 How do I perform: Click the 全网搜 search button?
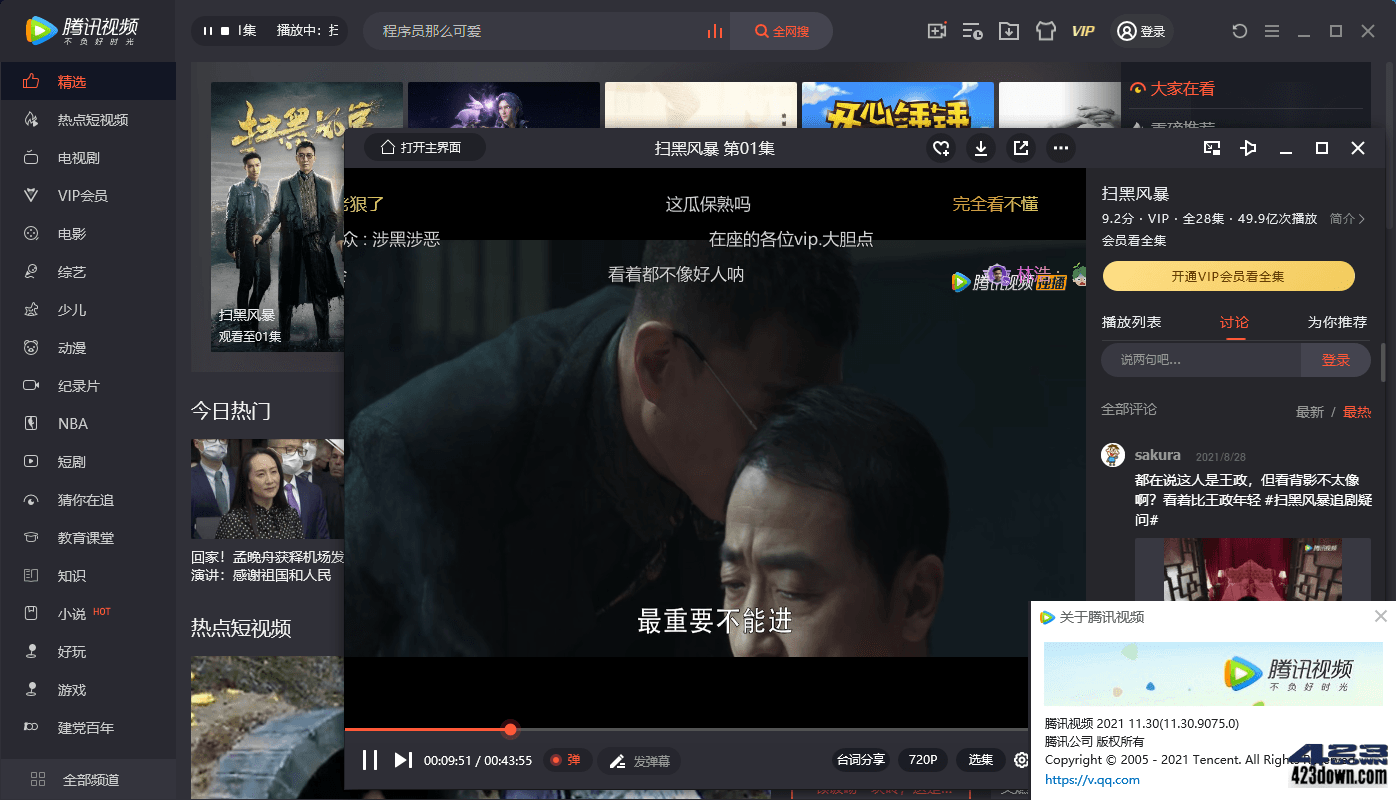[782, 31]
